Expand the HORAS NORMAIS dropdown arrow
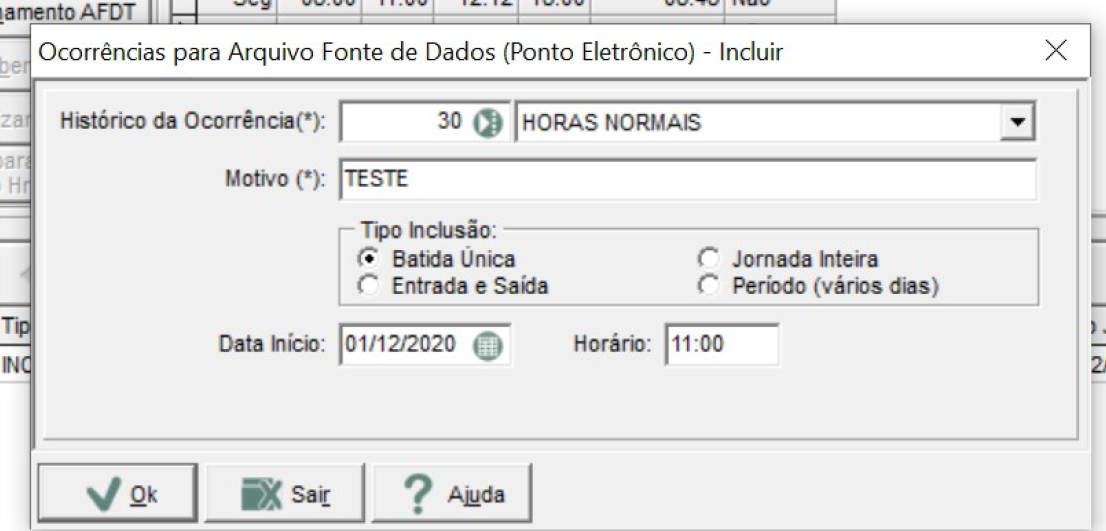Image resolution: width=1106 pixels, height=531 pixels. [1016, 123]
